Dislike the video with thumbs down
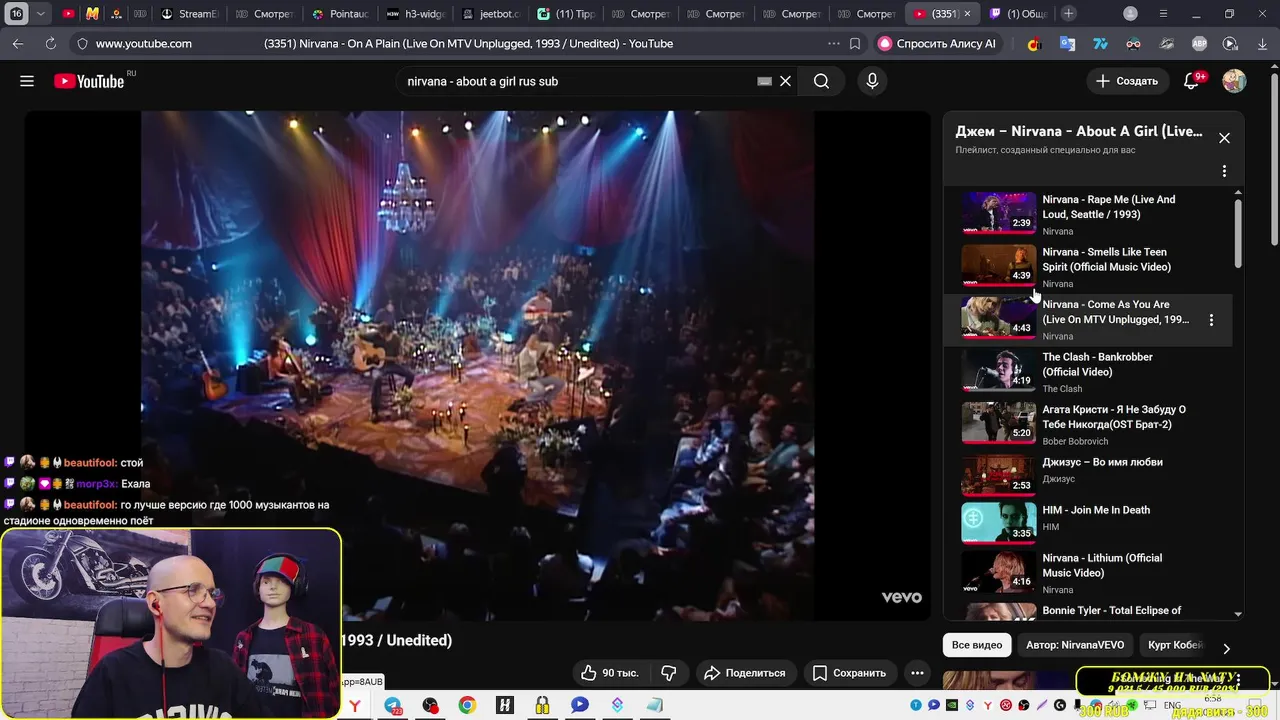The image size is (1280, 720). pos(669,673)
